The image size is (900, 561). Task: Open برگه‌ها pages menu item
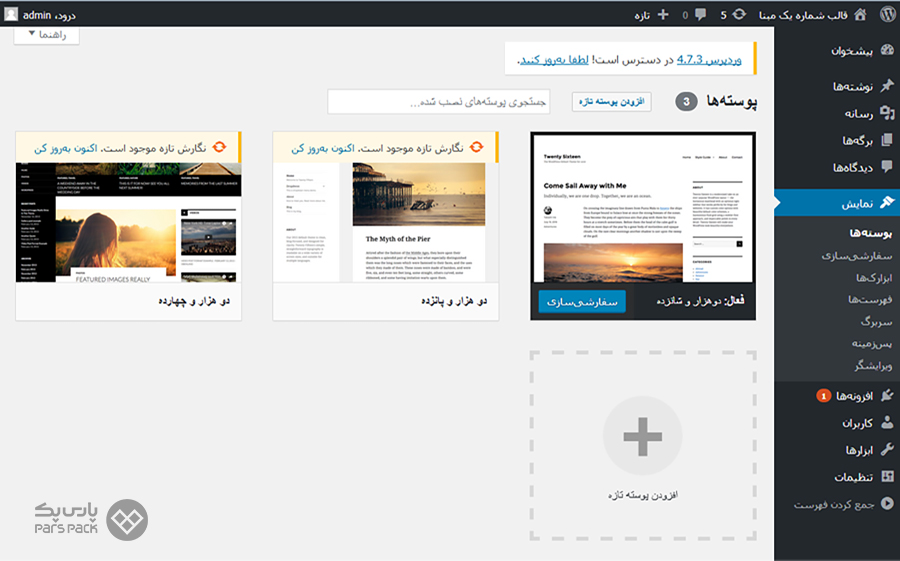coord(858,140)
